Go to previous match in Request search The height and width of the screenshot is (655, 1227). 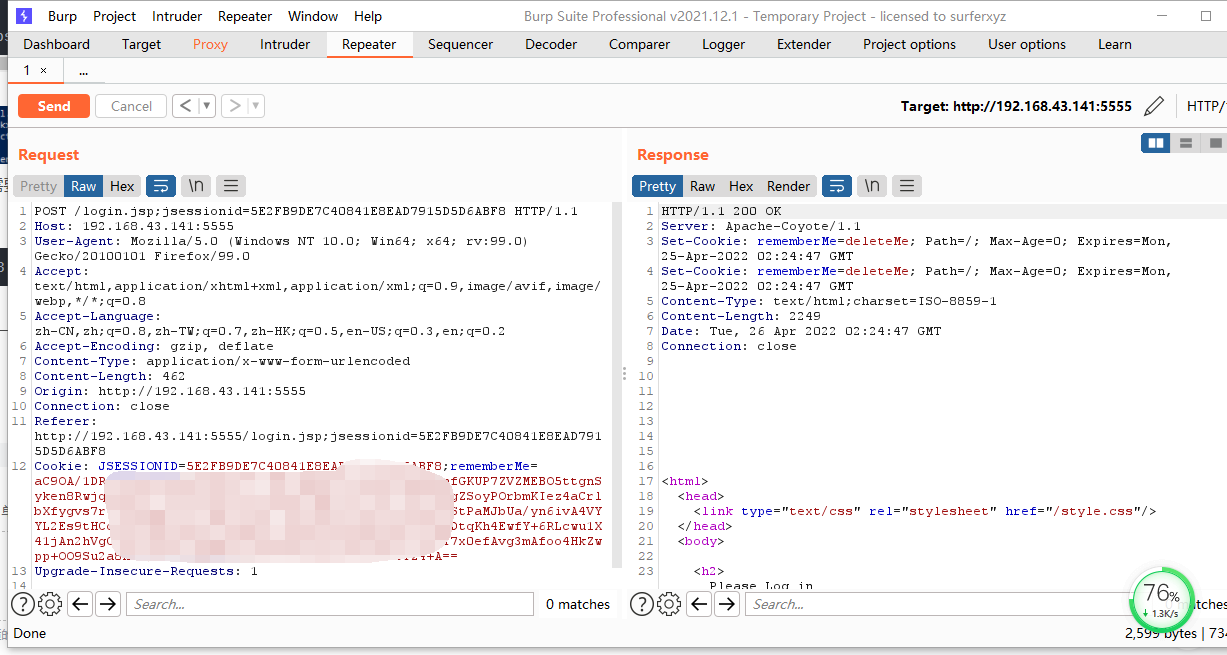pyautogui.click(x=80, y=604)
